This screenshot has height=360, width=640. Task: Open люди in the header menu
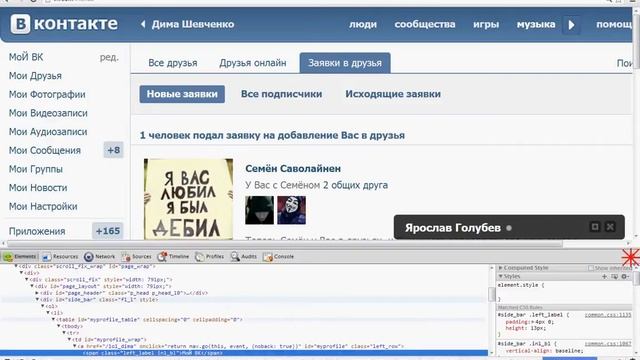362,24
